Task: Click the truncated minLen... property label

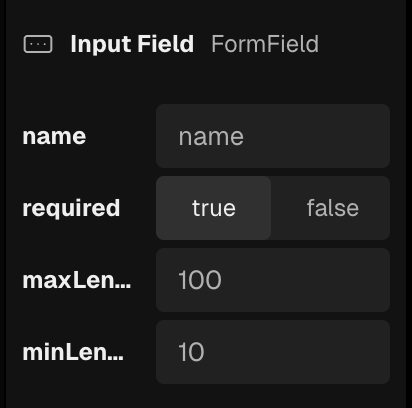Action: point(73,352)
